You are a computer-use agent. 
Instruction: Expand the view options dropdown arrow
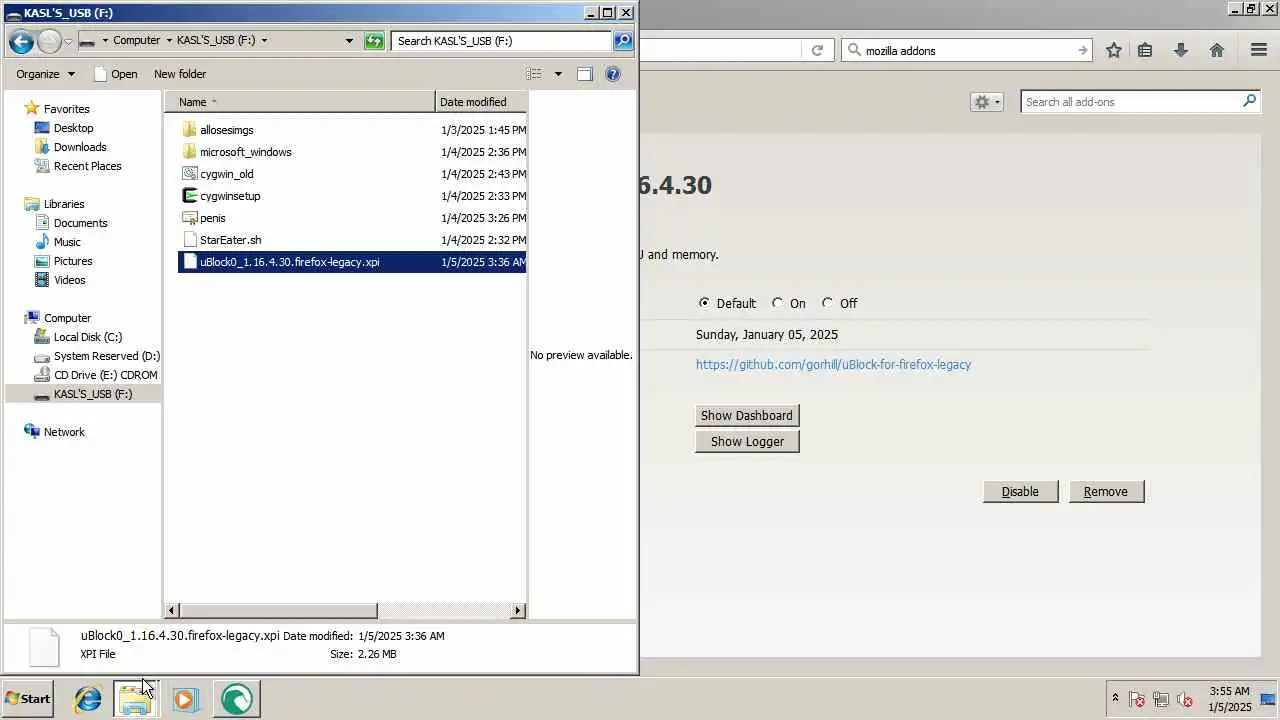click(558, 74)
